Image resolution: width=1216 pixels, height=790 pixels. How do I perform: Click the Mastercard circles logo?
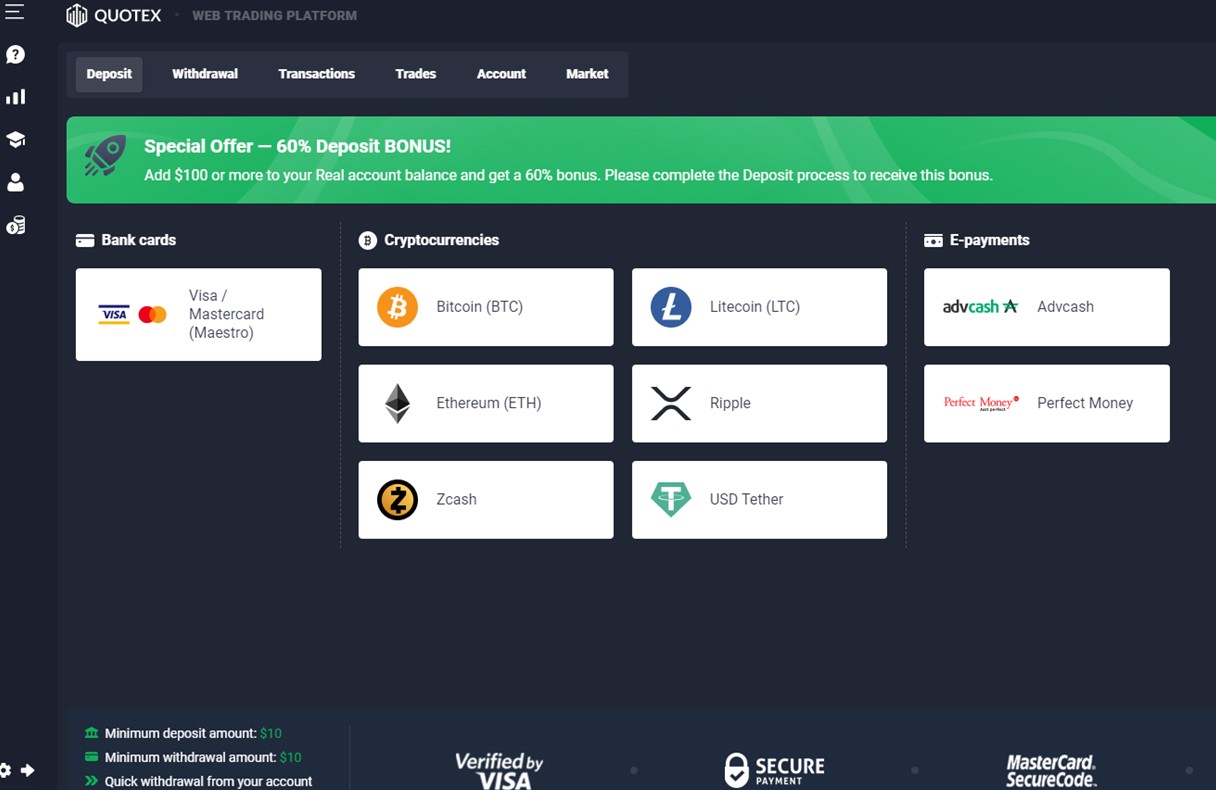point(152,315)
